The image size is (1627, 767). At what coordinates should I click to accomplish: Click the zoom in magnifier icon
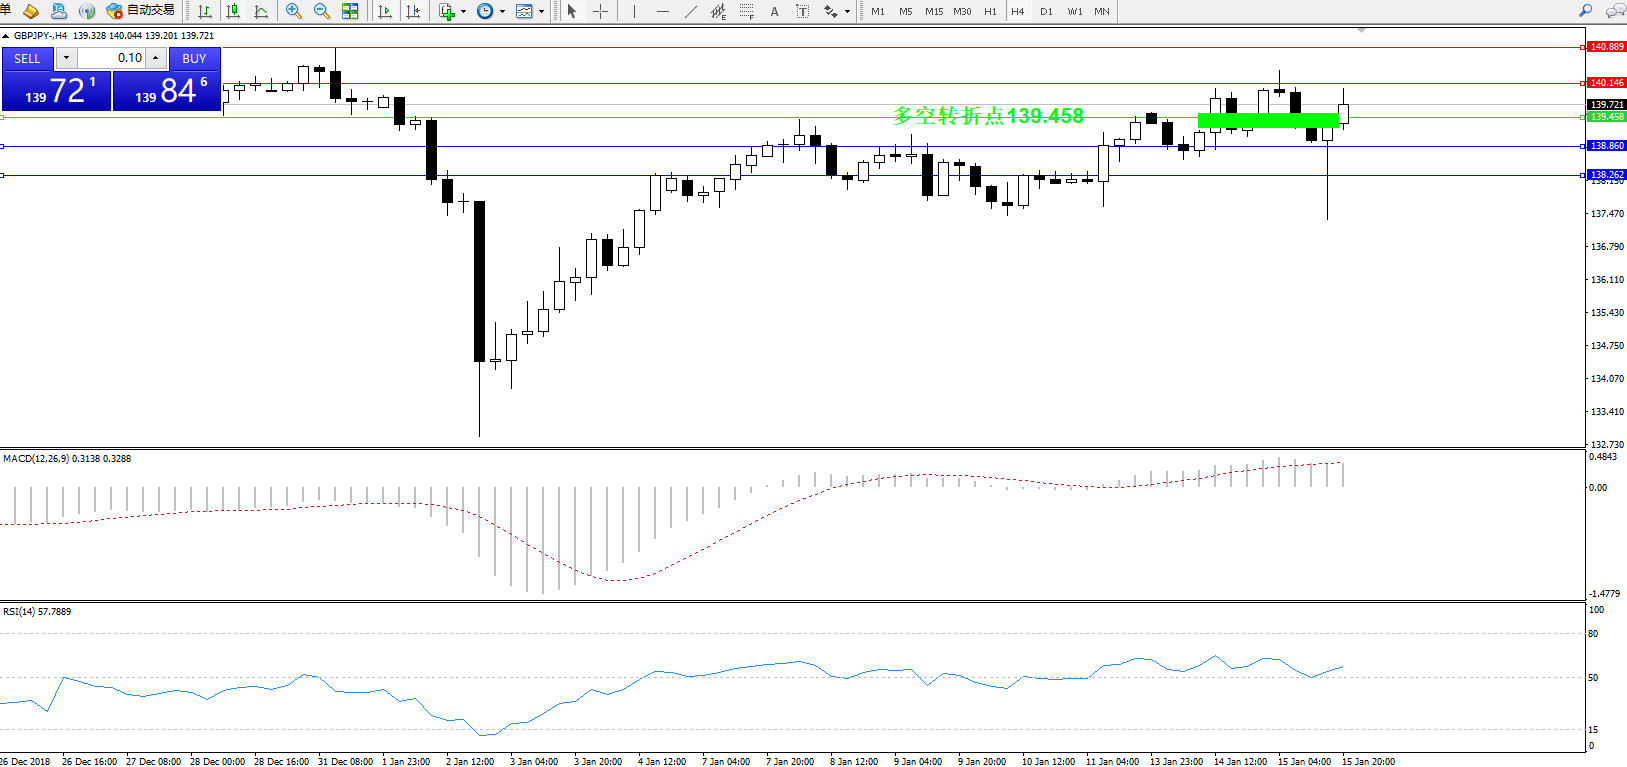point(293,11)
